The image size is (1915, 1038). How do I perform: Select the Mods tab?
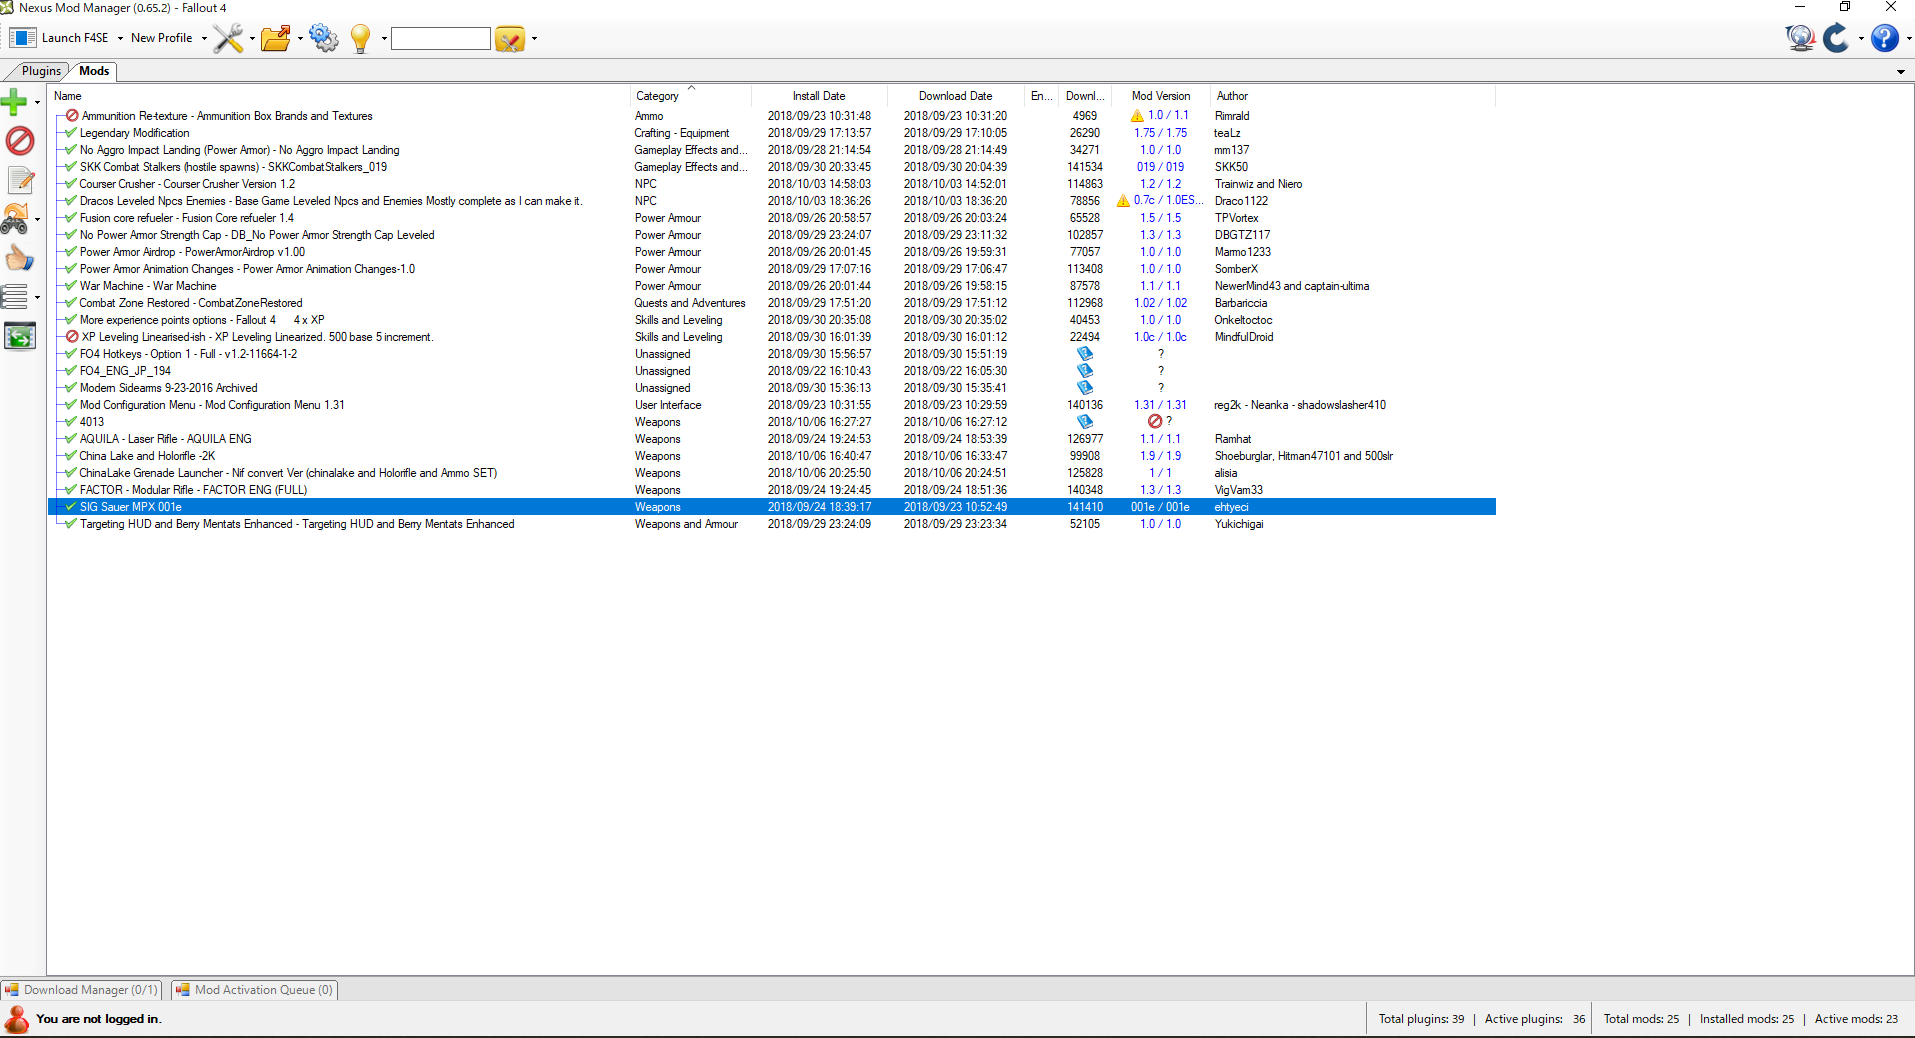pos(94,71)
